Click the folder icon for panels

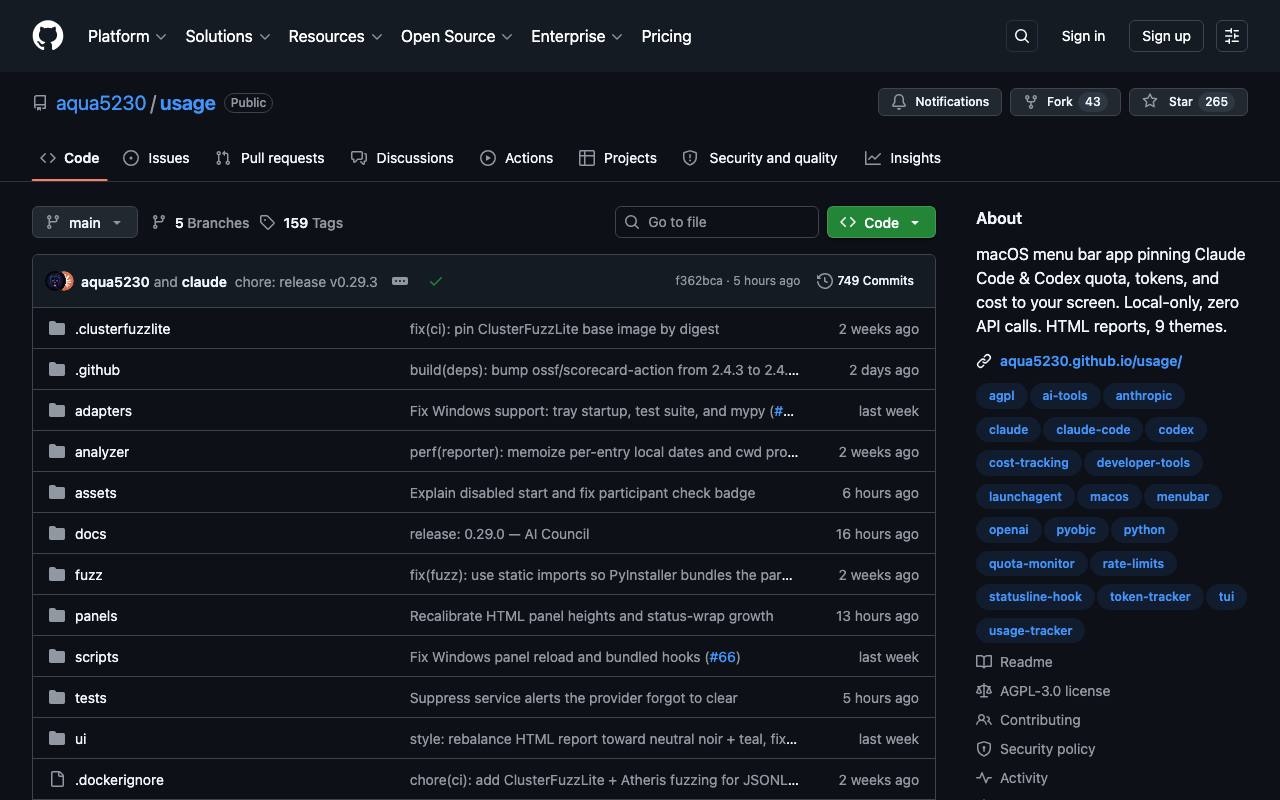pyautogui.click(x=57, y=615)
